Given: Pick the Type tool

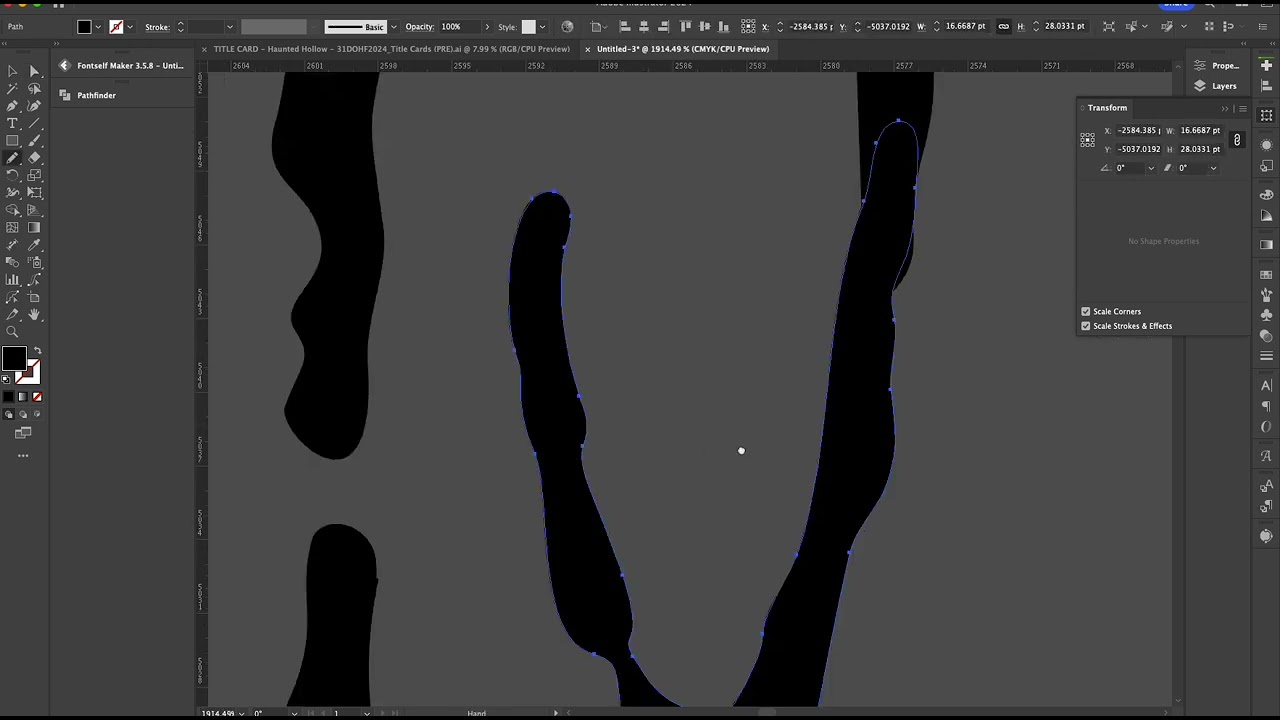Looking at the screenshot, I should pos(12,123).
